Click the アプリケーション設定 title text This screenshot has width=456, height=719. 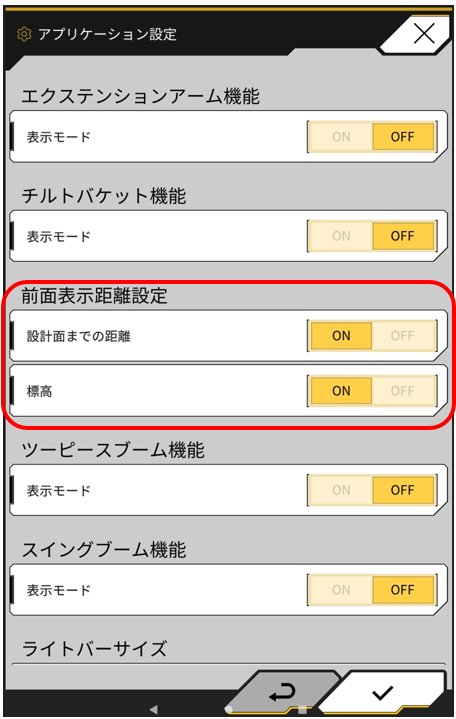click(107, 34)
